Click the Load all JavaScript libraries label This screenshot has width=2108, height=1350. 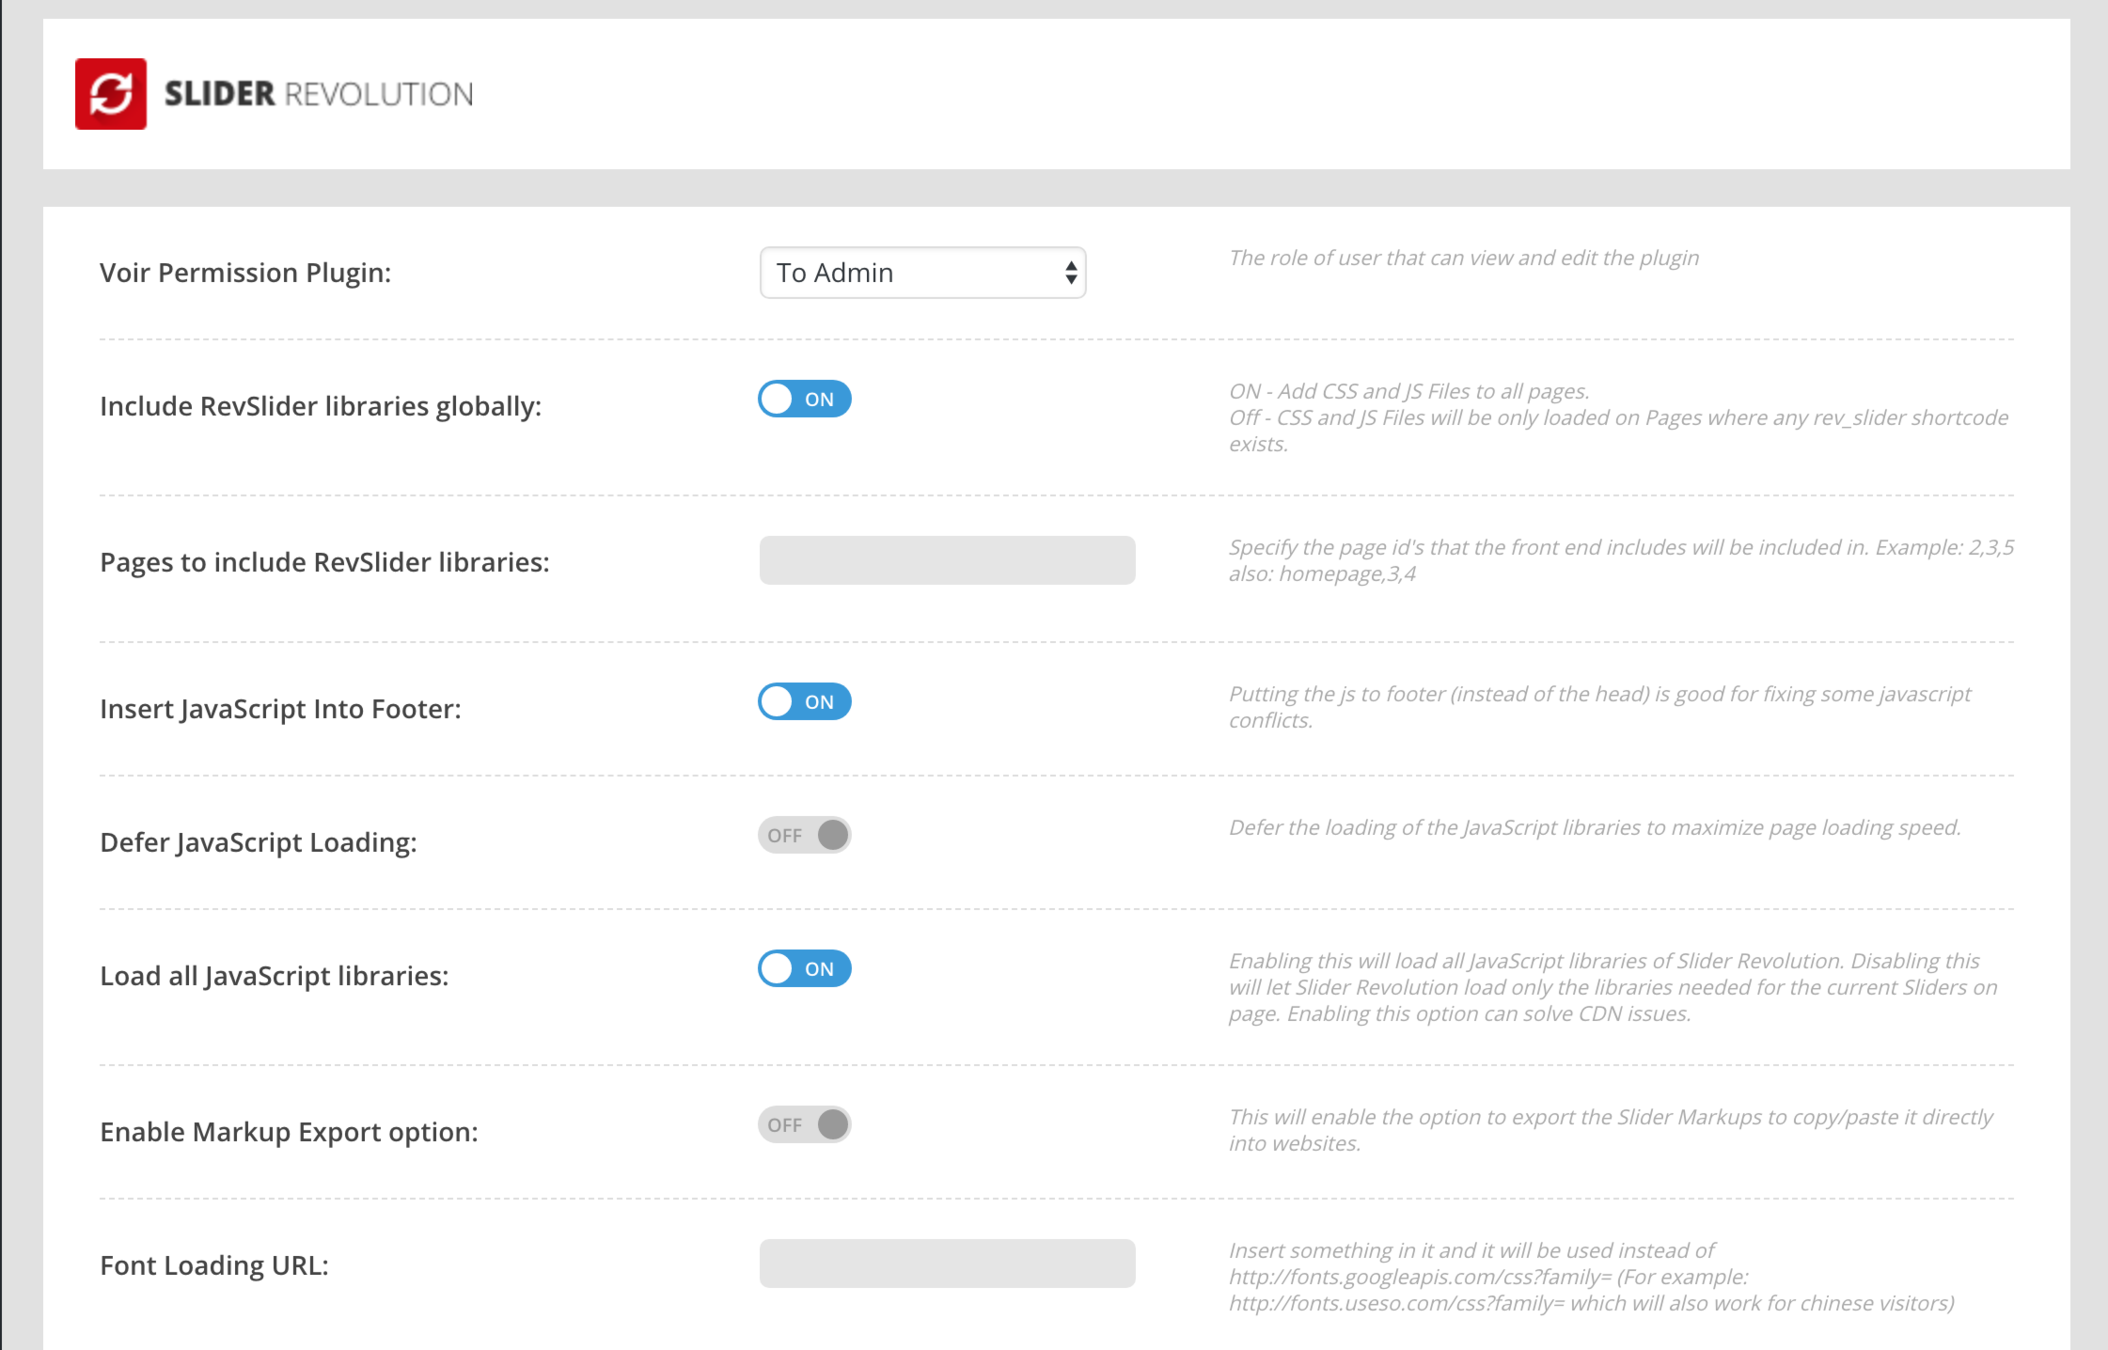click(274, 976)
